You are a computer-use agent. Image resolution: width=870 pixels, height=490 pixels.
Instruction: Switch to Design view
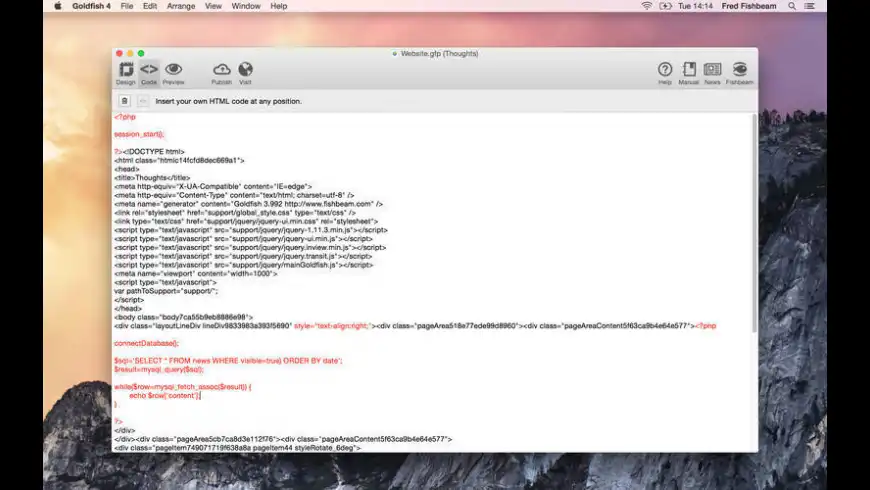126,73
